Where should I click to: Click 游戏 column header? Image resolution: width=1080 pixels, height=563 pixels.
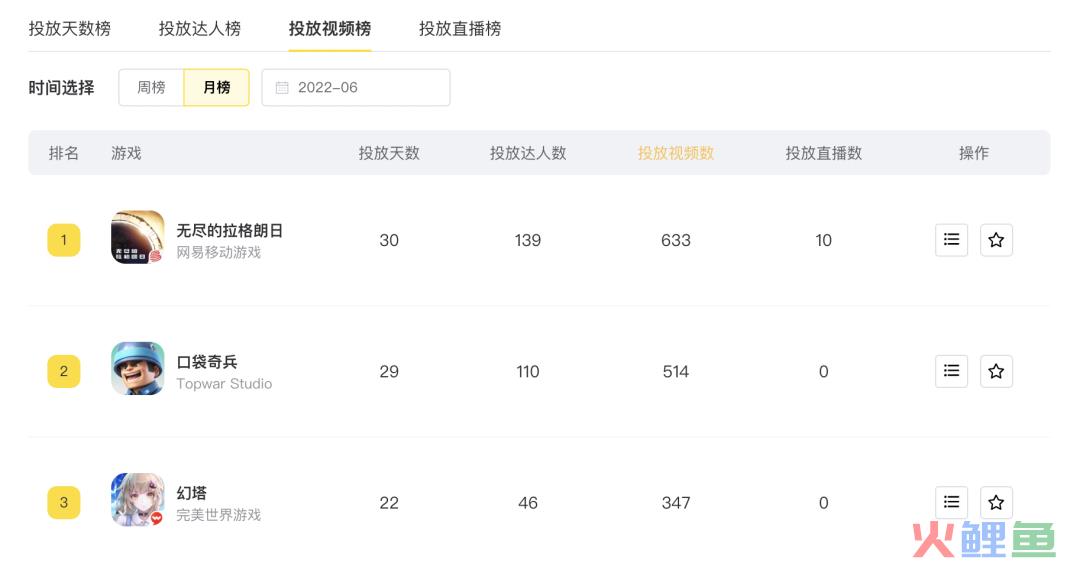126,153
